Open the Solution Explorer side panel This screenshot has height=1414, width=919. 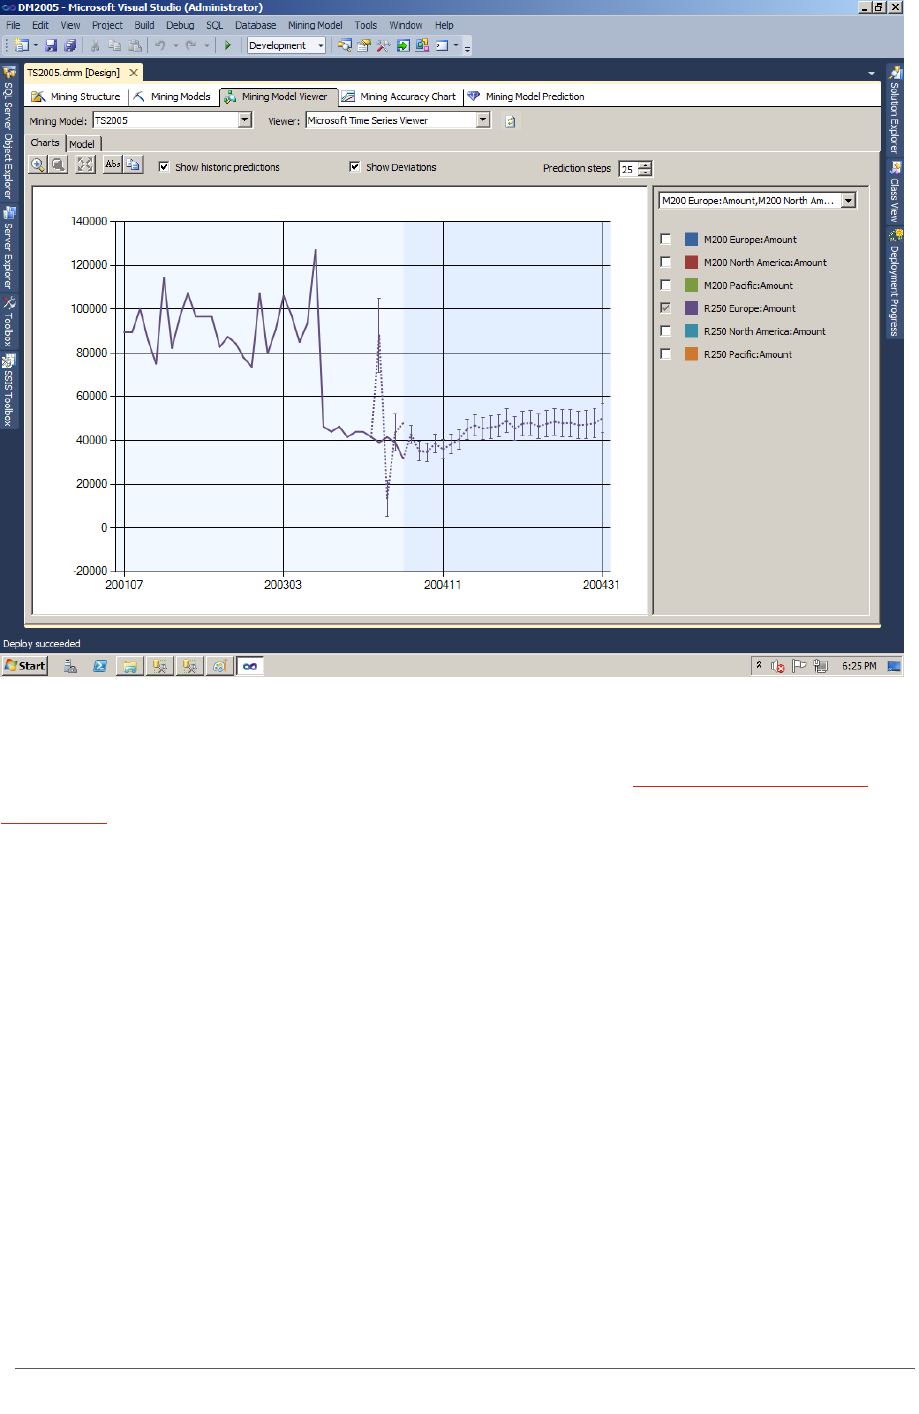(895, 110)
